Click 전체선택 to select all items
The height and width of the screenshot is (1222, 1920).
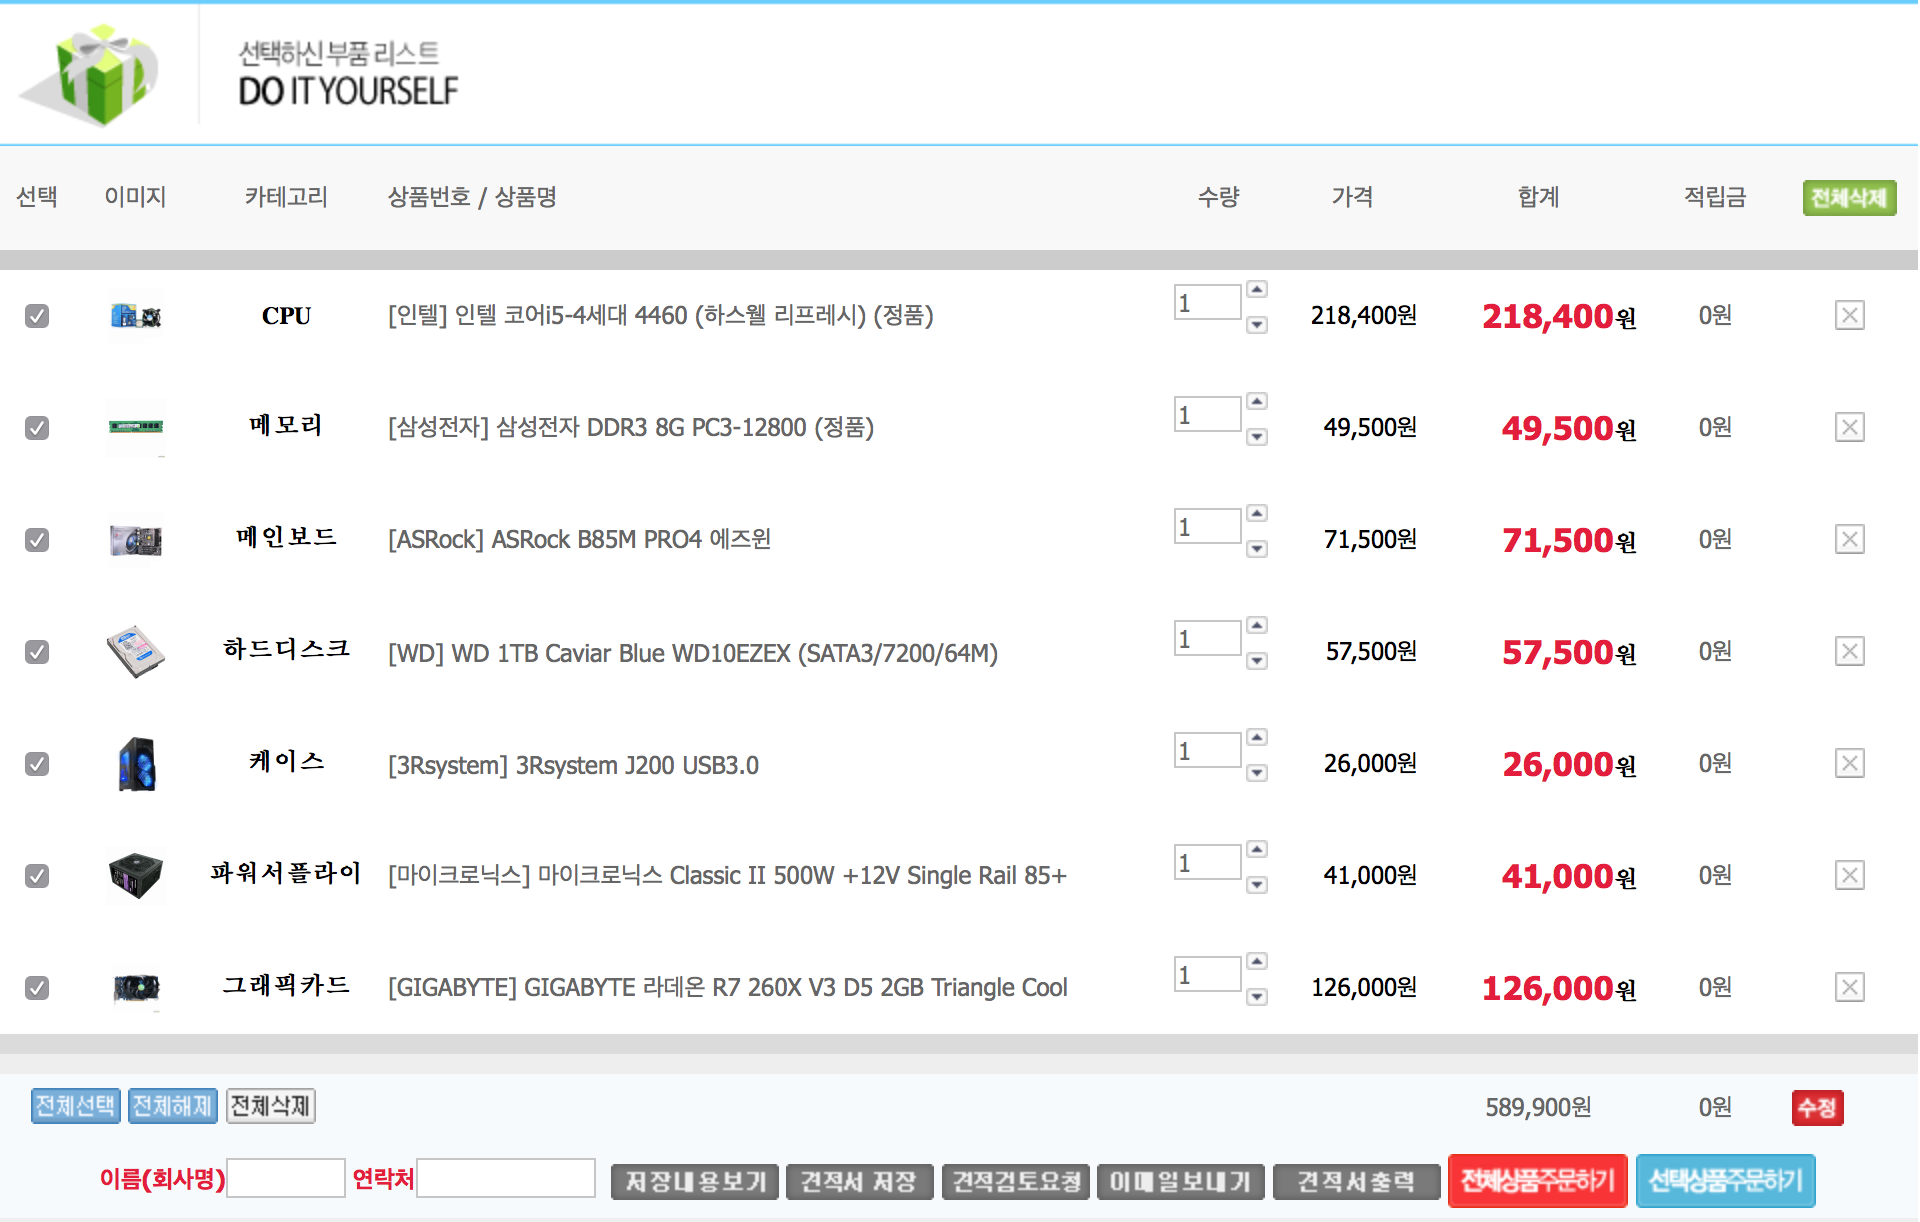(76, 1106)
